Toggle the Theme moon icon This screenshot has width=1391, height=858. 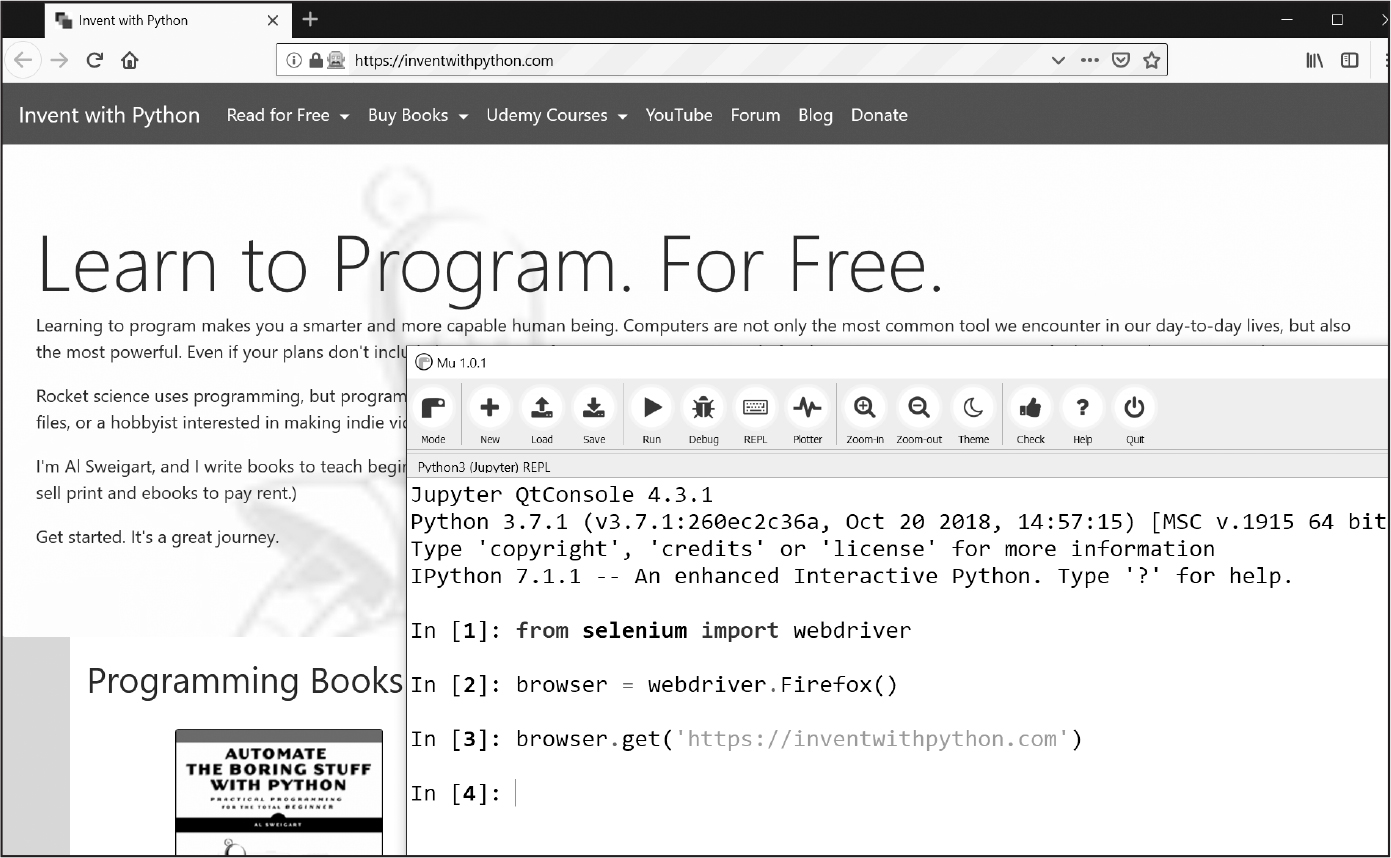tap(973, 409)
